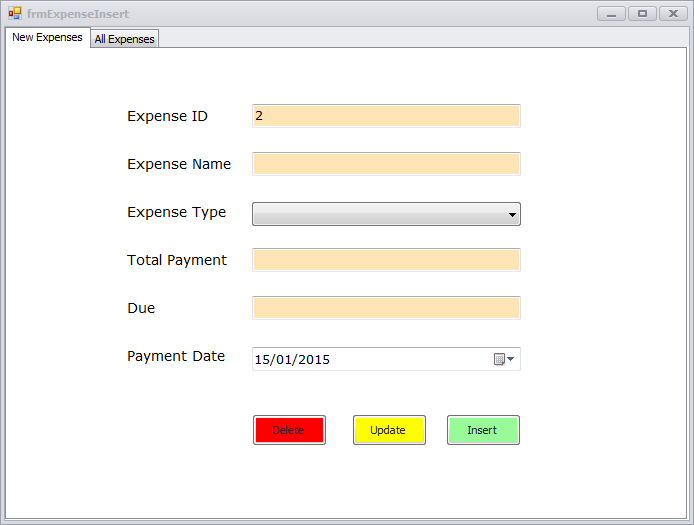Click the yellow Update button

(389, 430)
